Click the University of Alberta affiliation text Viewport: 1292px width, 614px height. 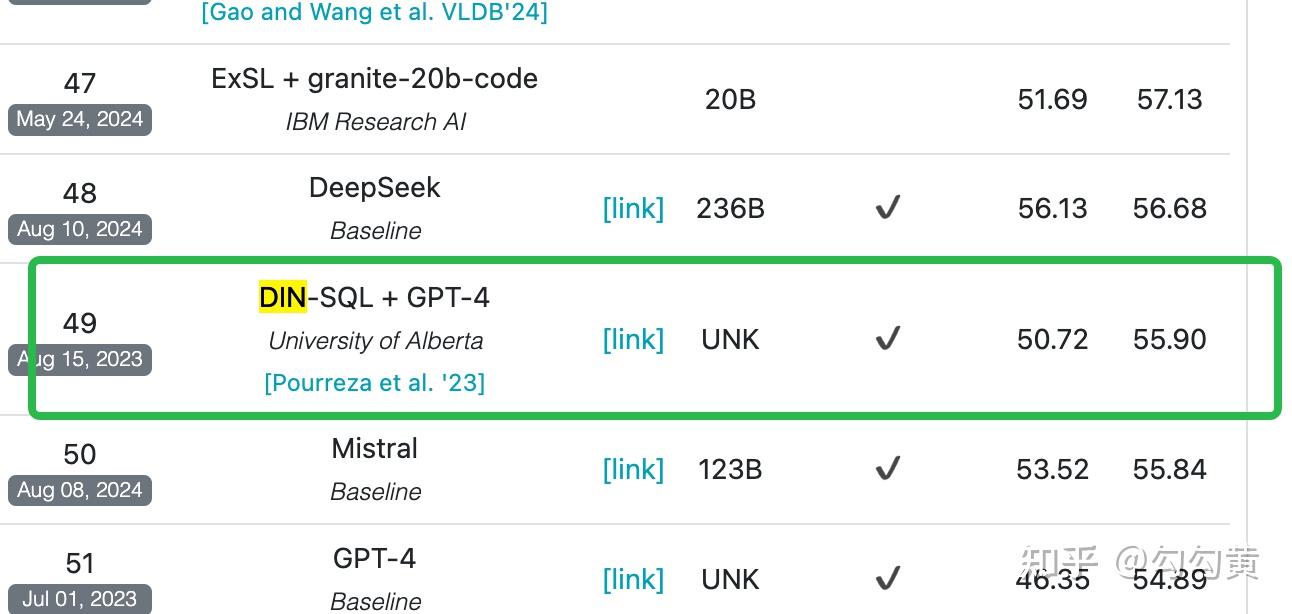click(375, 341)
